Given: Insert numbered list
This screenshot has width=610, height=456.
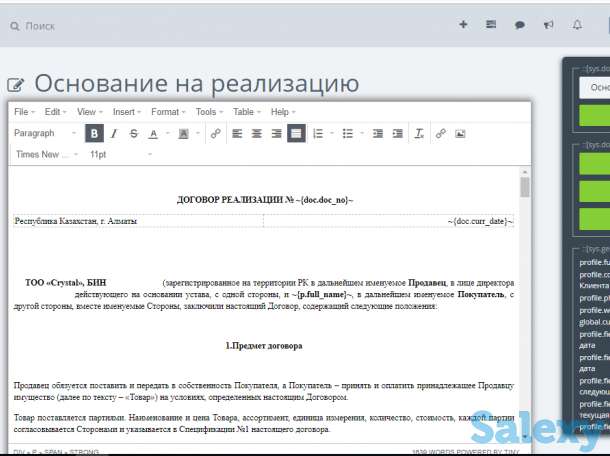Looking at the screenshot, I should tap(318, 133).
